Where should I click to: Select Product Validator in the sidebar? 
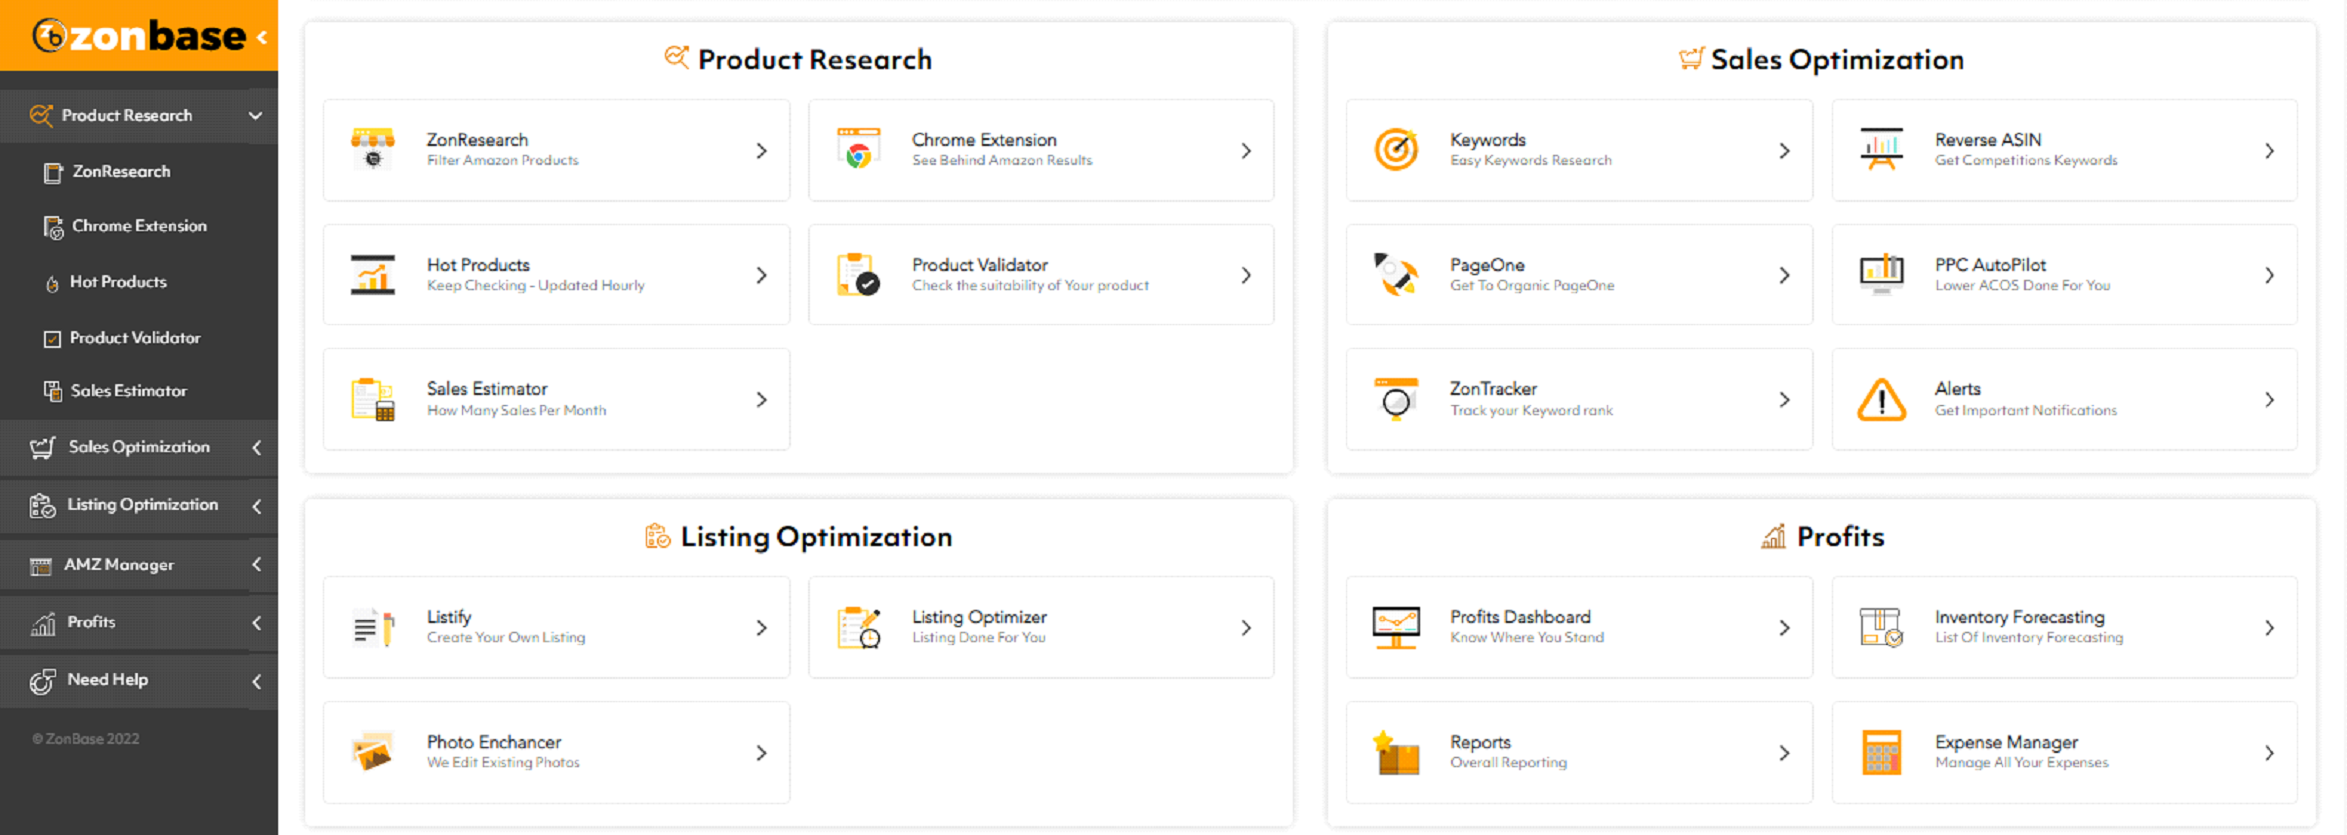pos(135,338)
